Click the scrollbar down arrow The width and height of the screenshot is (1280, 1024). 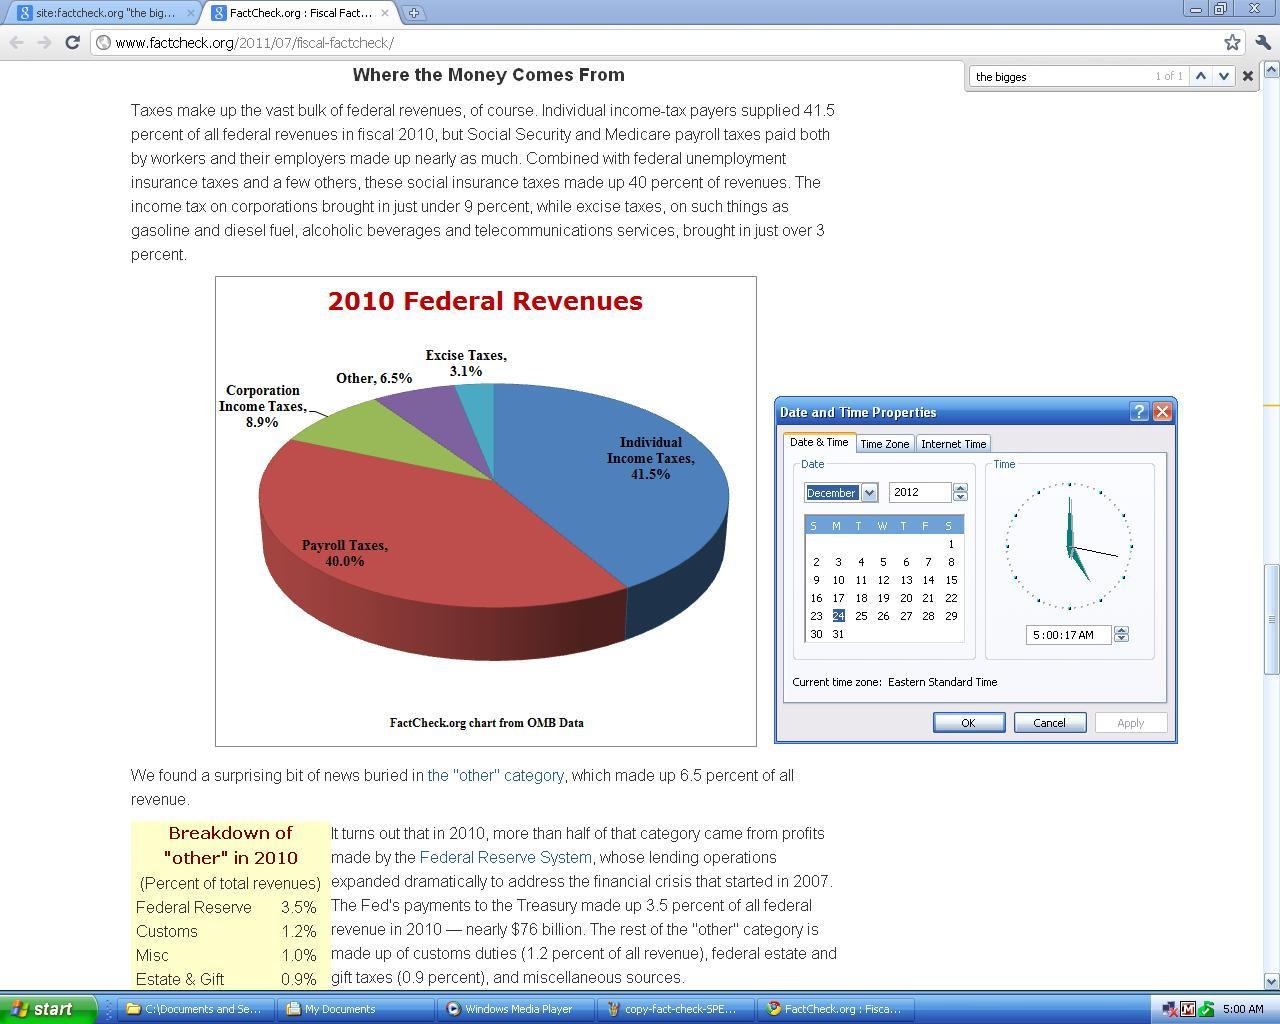click(x=1272, y=981)
